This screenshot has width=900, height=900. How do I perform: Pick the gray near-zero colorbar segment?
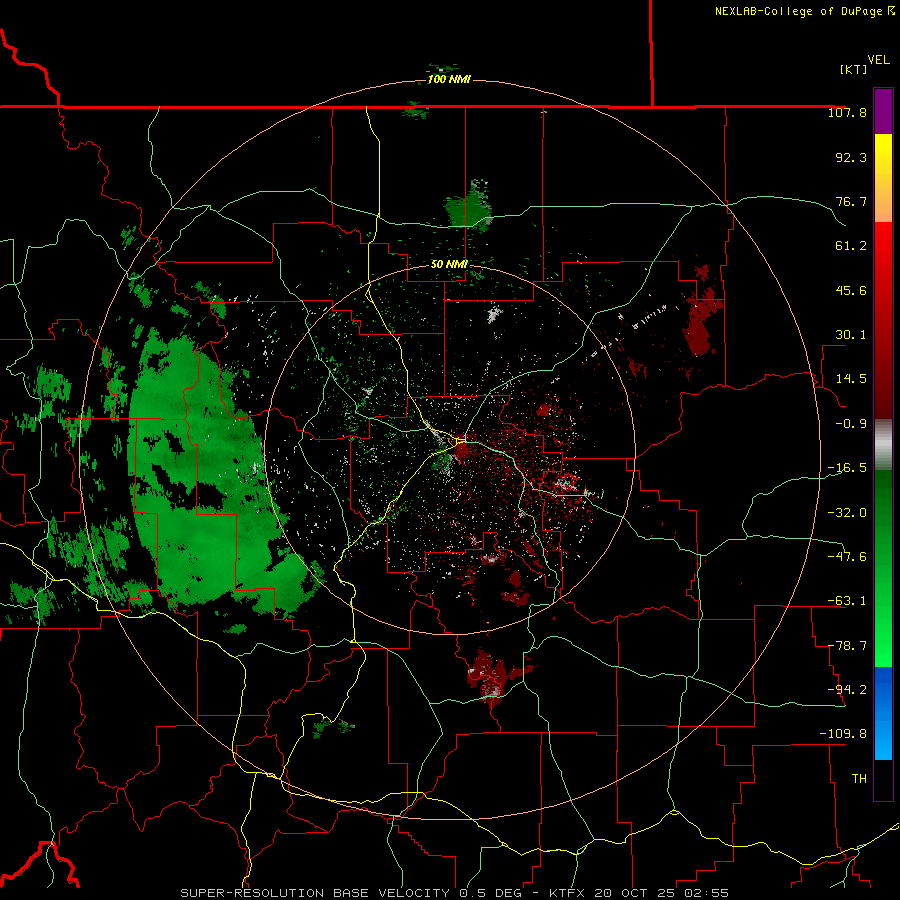pos(883,445)
